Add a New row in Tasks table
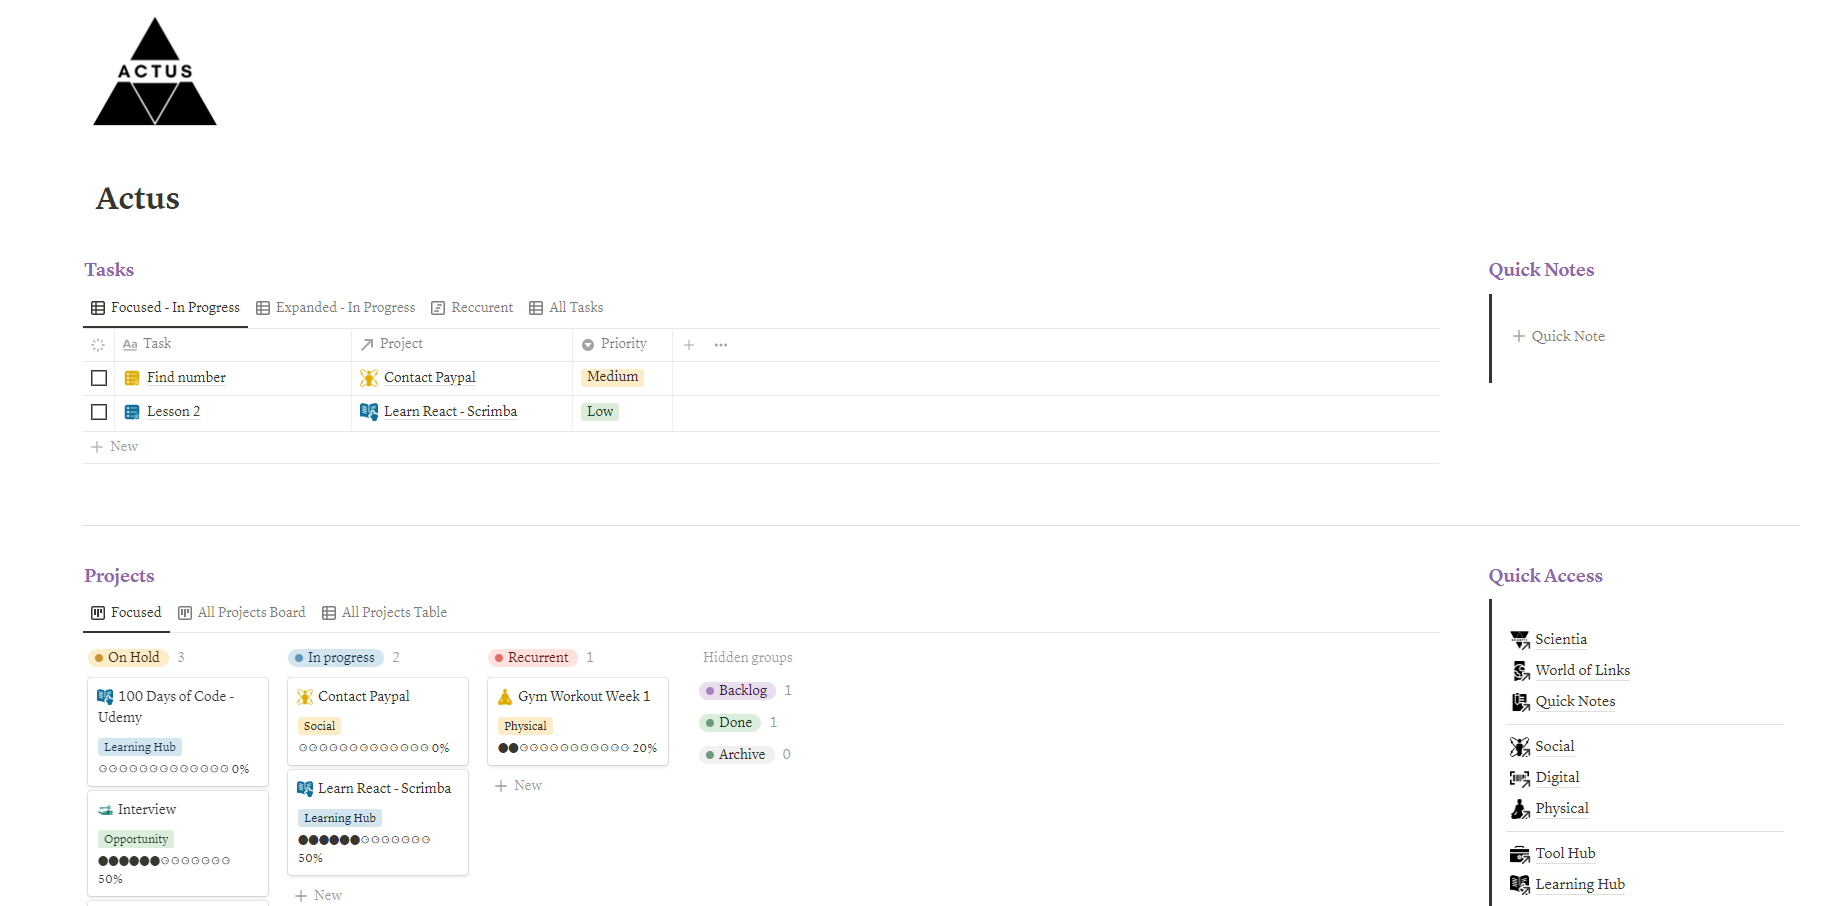 click(114, 447)
